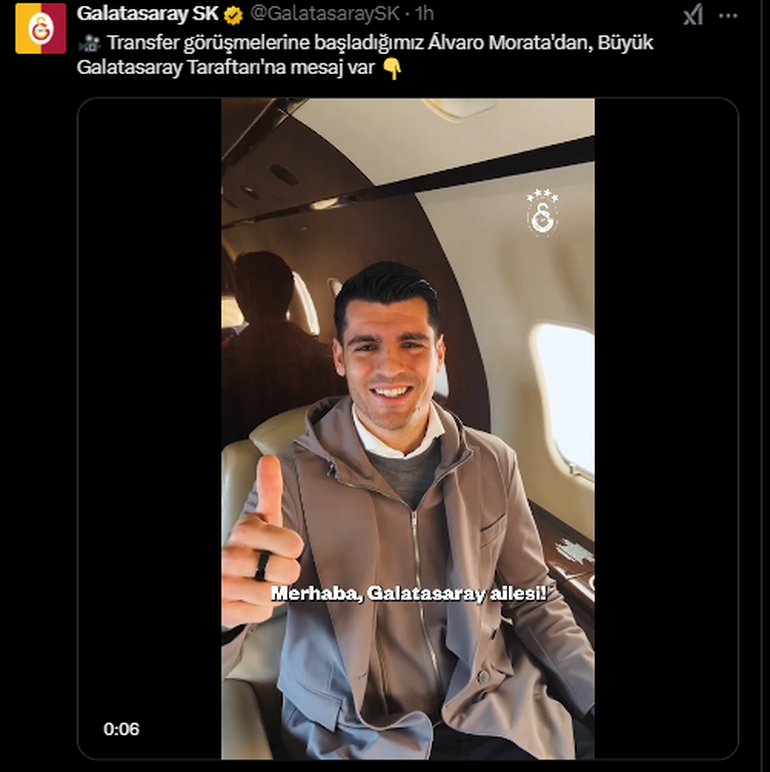The height and width of the screenshot is (772, 770).
Task: Open the three-dot more options menu
Action: [x=728, y=16]
